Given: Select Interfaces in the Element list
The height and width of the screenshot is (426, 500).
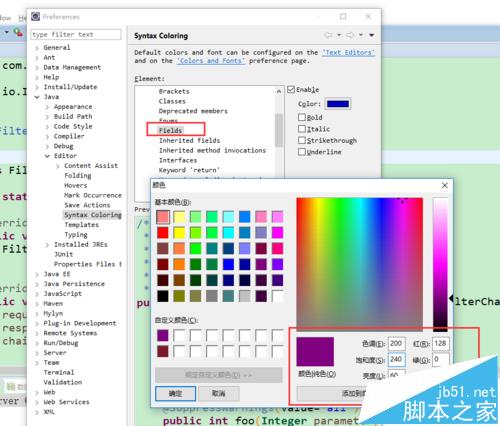Looking at the screenshot, I should tap(178, 160).
